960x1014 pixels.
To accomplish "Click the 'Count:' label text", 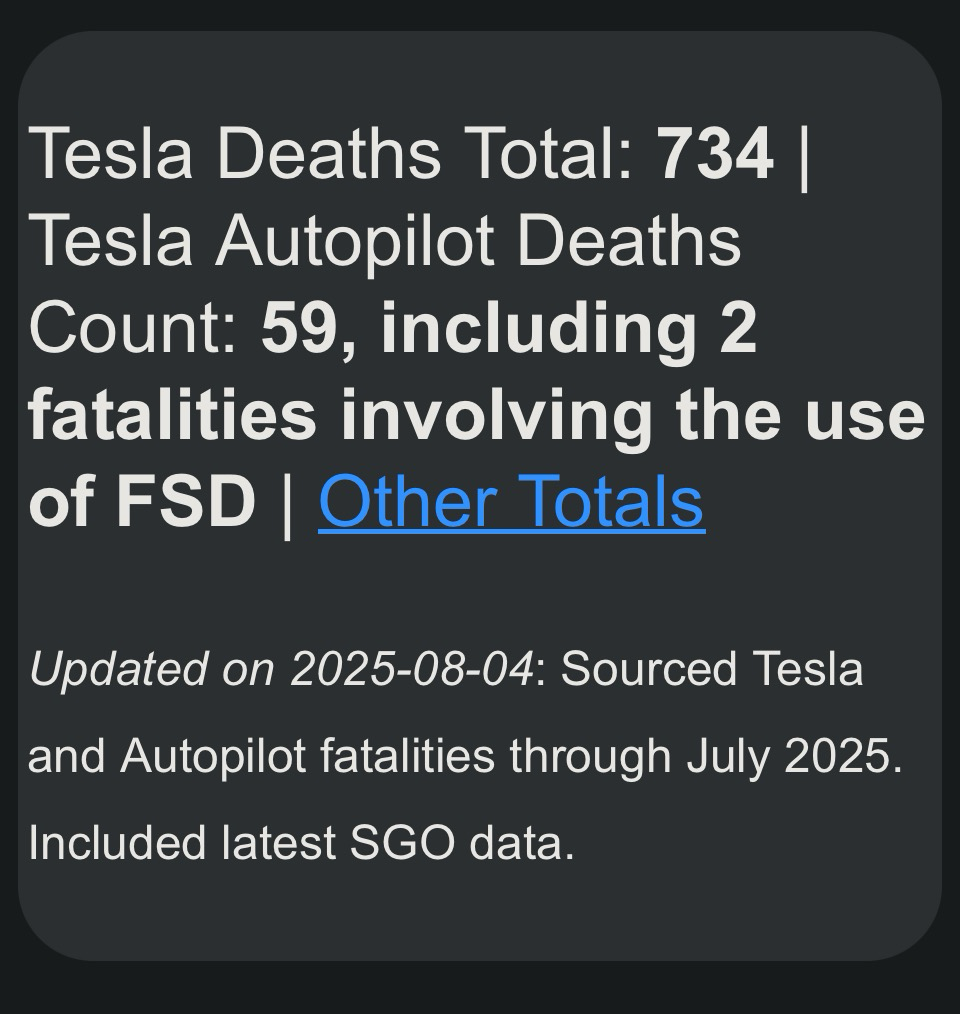I will click(x=134, y=327).
